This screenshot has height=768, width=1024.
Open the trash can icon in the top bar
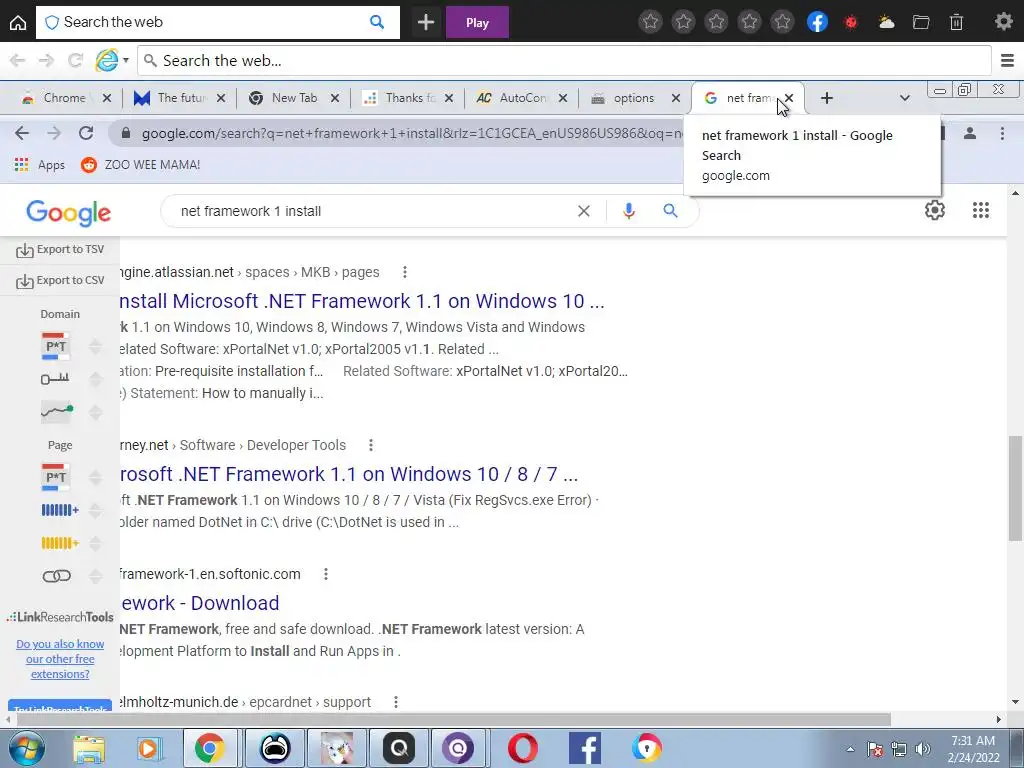956,22
